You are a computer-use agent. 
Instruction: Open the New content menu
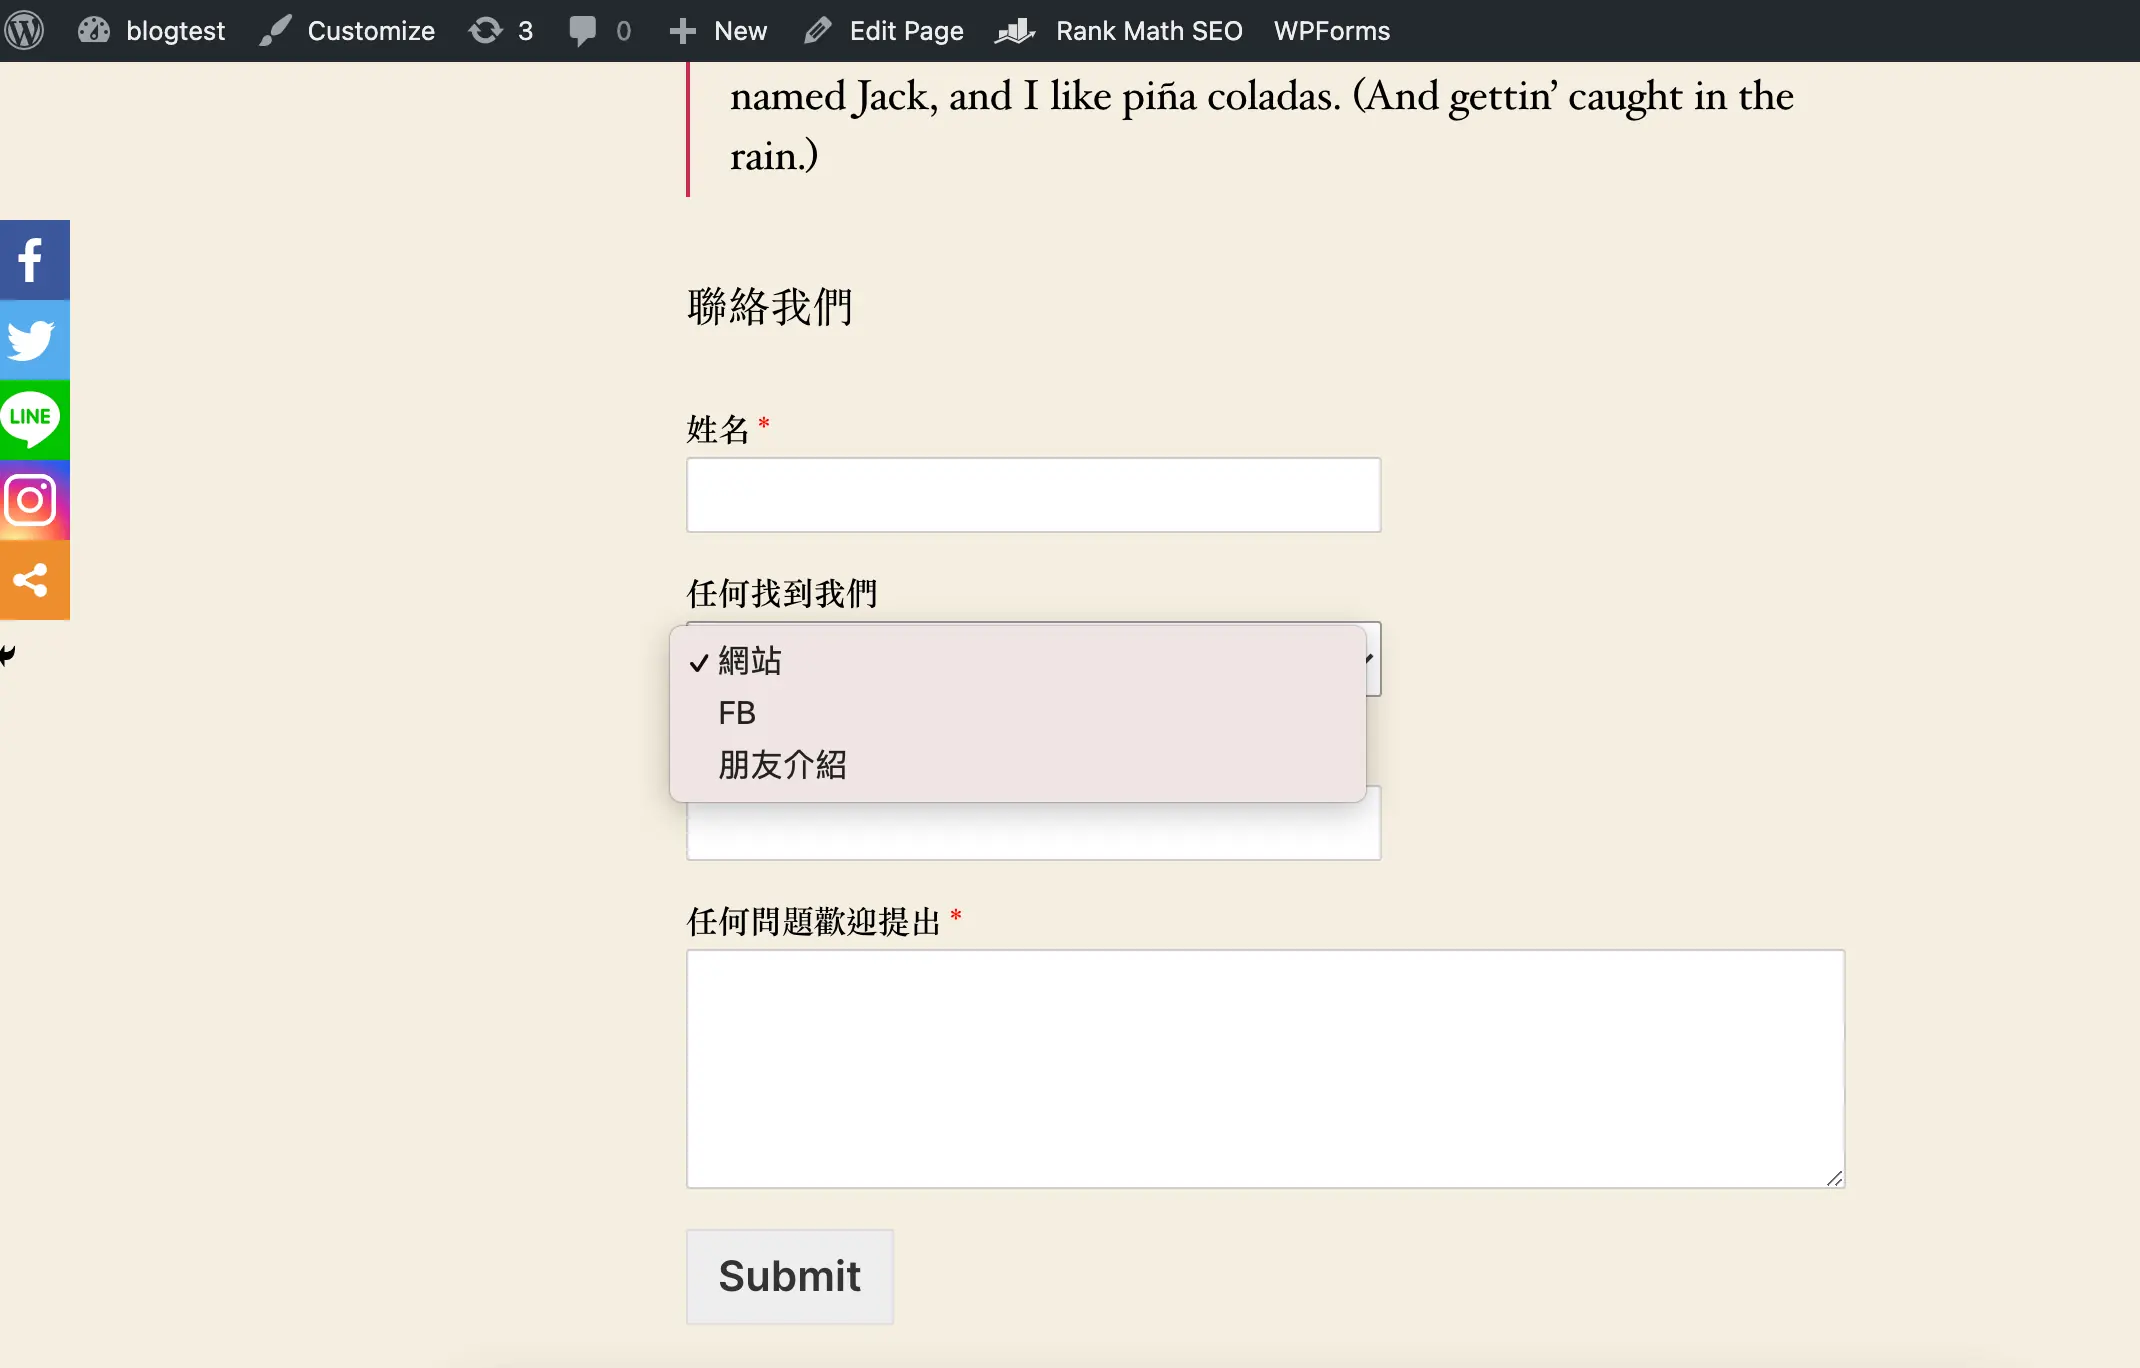tap(718, 30)
